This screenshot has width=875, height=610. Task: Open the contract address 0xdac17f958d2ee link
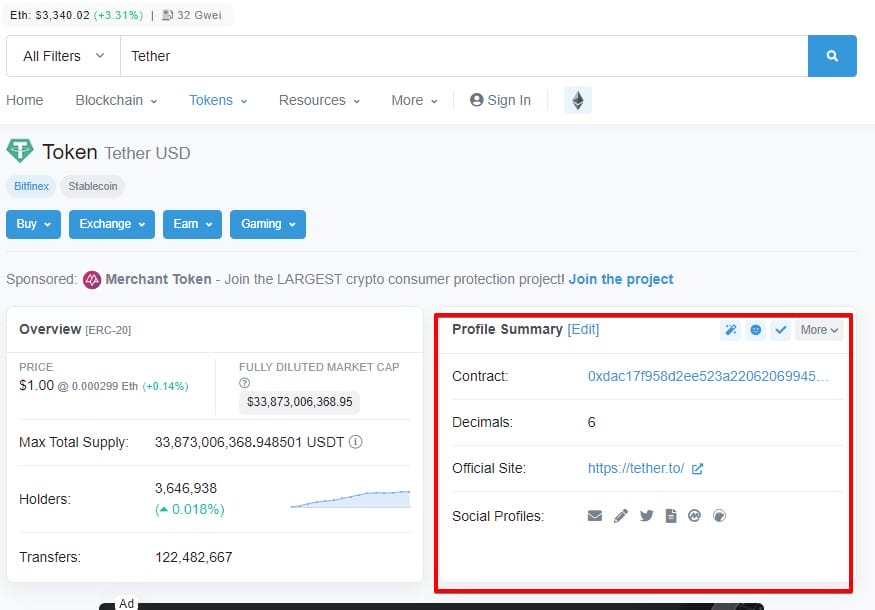pos(708,376)
